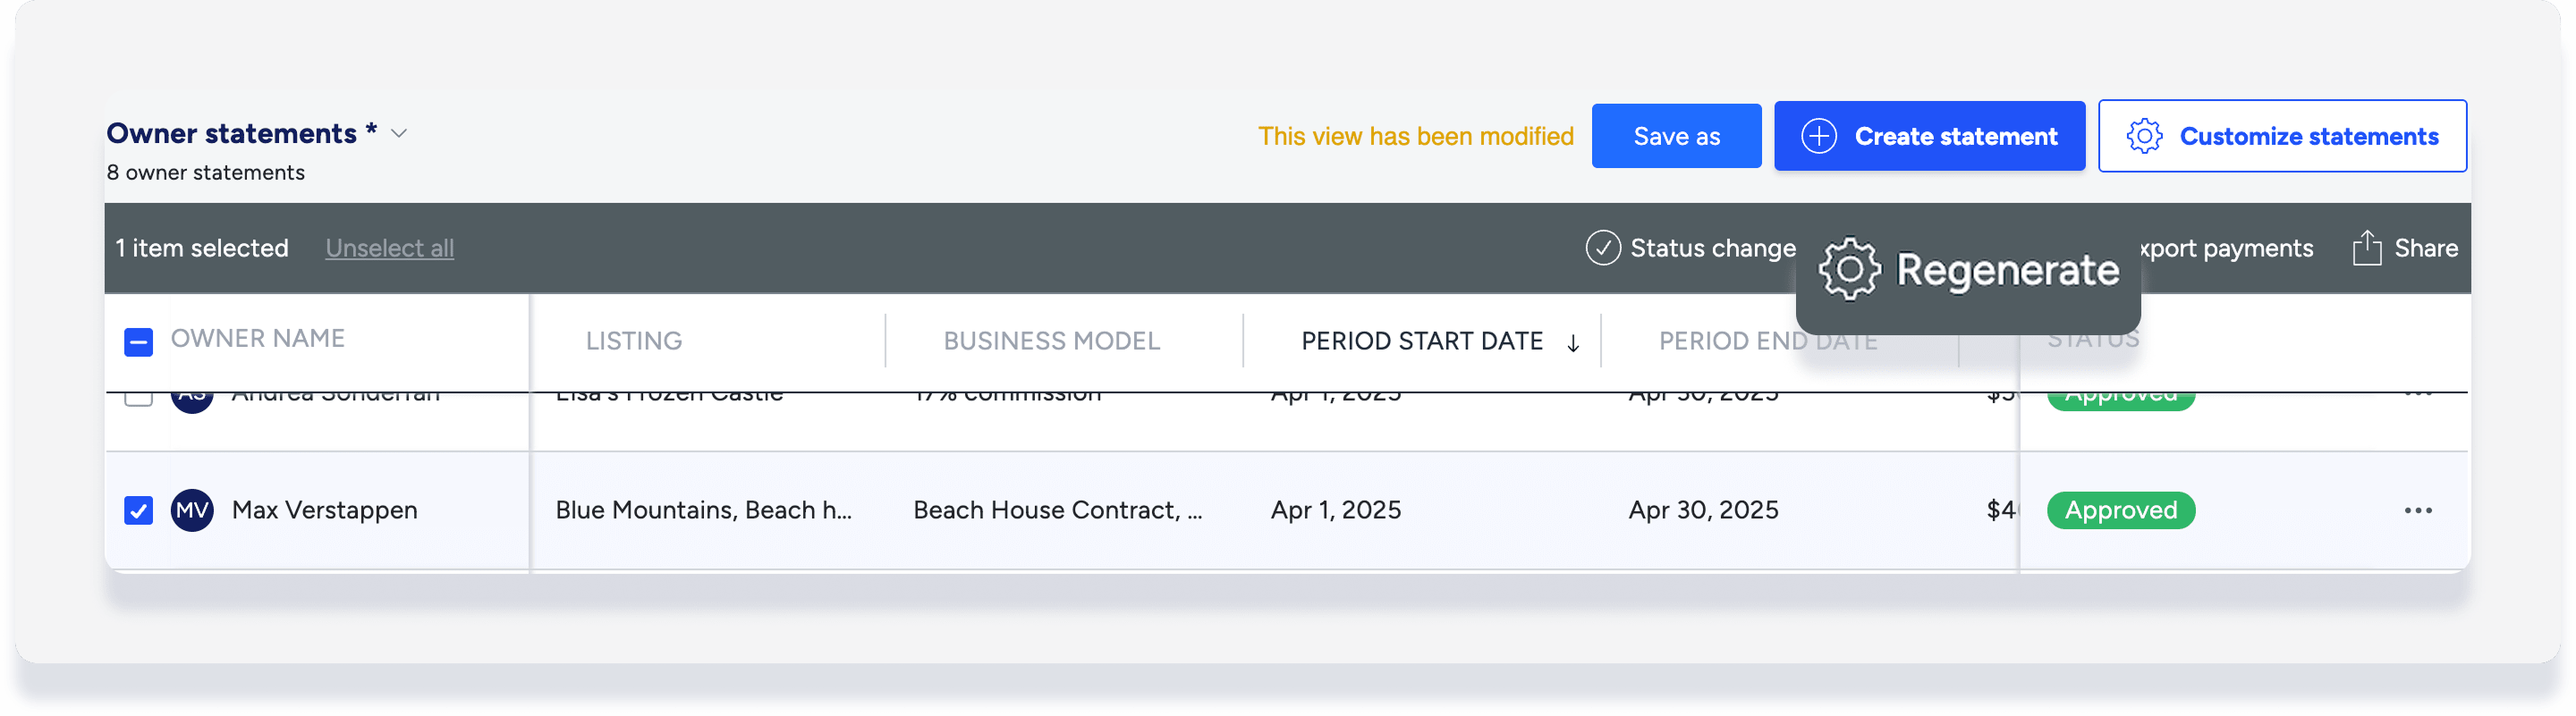The height and width of the screenshot is (716, 2576).
Task: Expand the Owner statements view dropdown
Action: (399, 134)
